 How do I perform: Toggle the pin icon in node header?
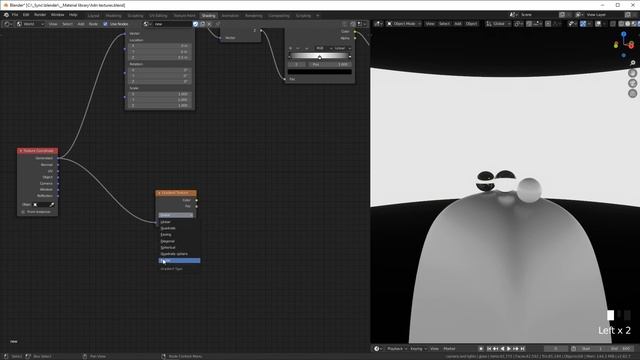tap(218, 24)
